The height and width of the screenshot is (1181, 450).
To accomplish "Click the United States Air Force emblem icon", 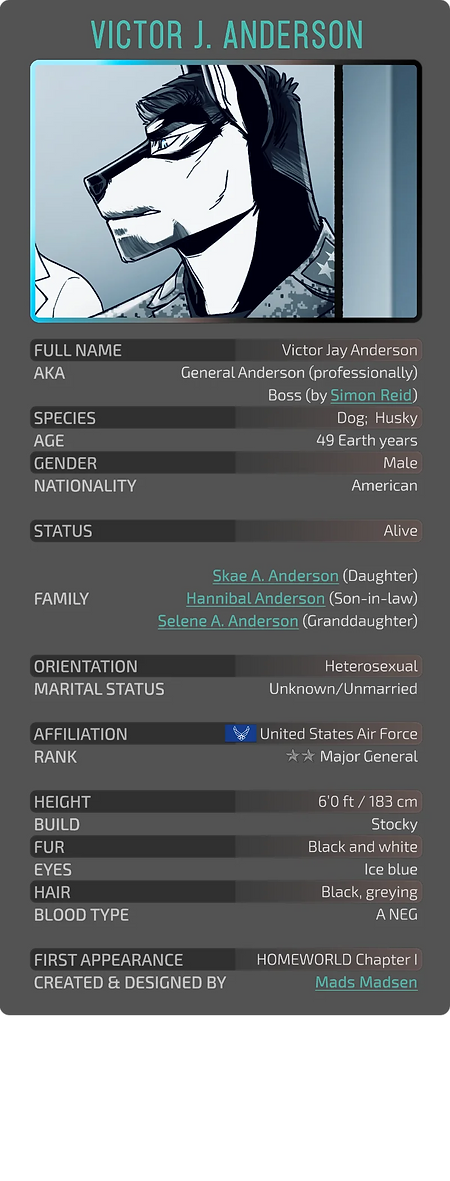I will [240, 734].
